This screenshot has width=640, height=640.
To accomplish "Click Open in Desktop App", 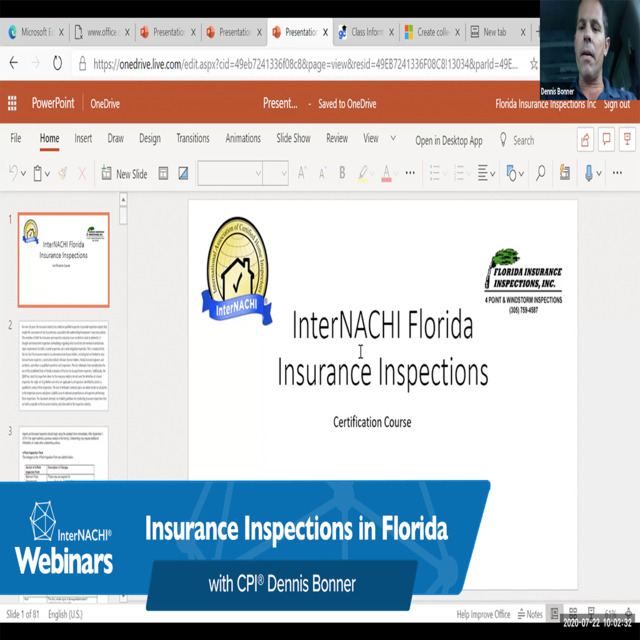I will click(449, 140).
